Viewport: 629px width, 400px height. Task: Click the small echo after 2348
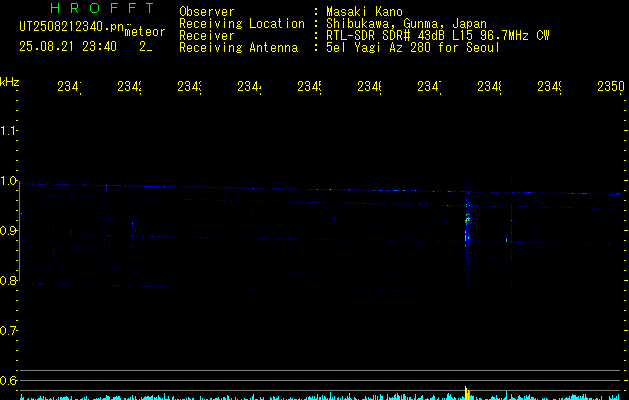507,240
